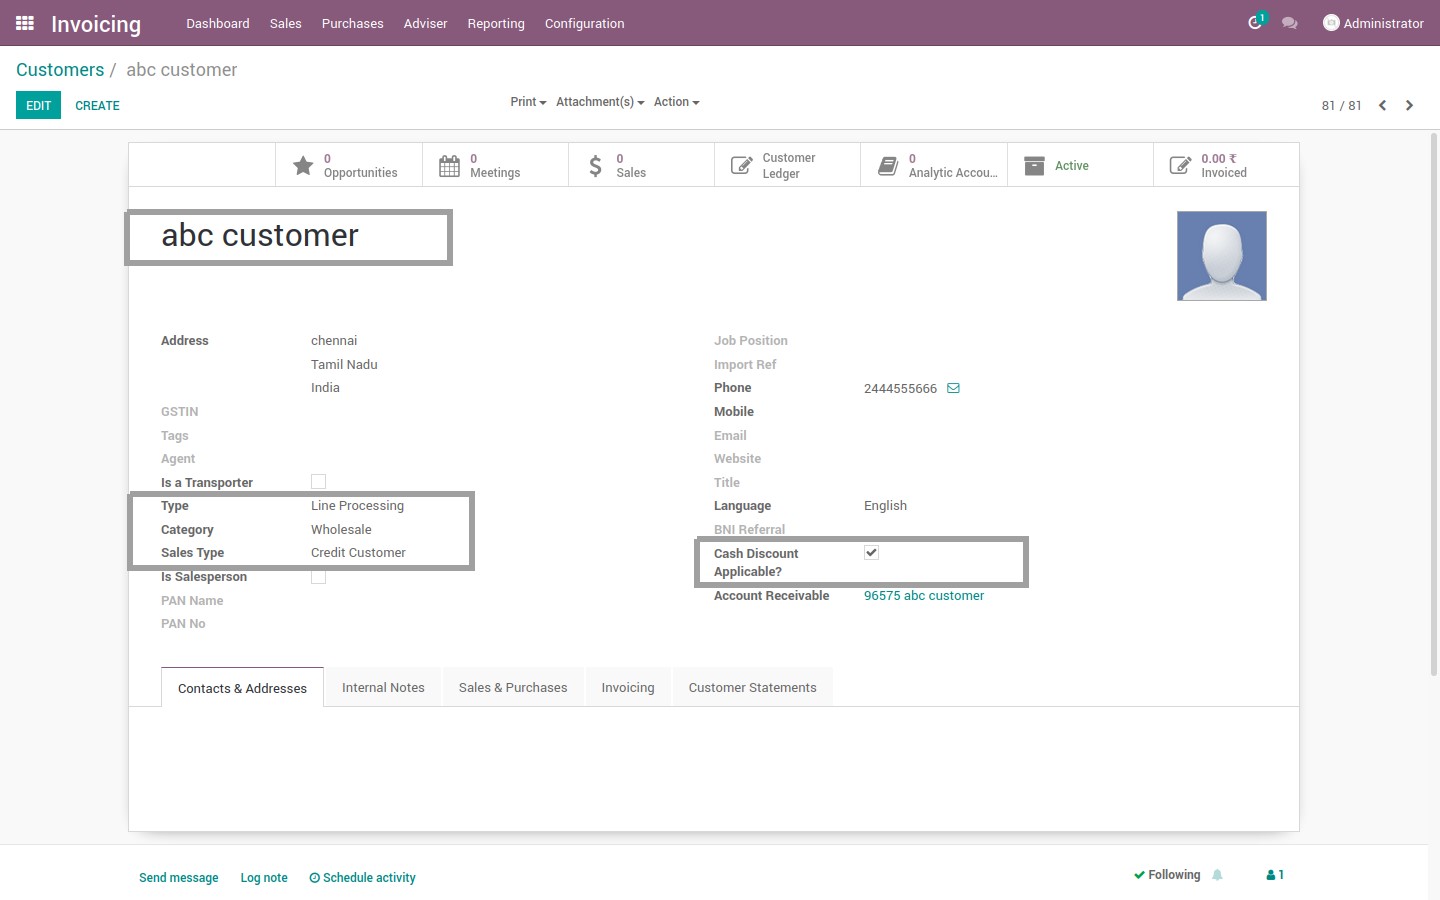The image size is (1440, 900).
Task: Go to next customer record arrow
Action: (1409, 105)
